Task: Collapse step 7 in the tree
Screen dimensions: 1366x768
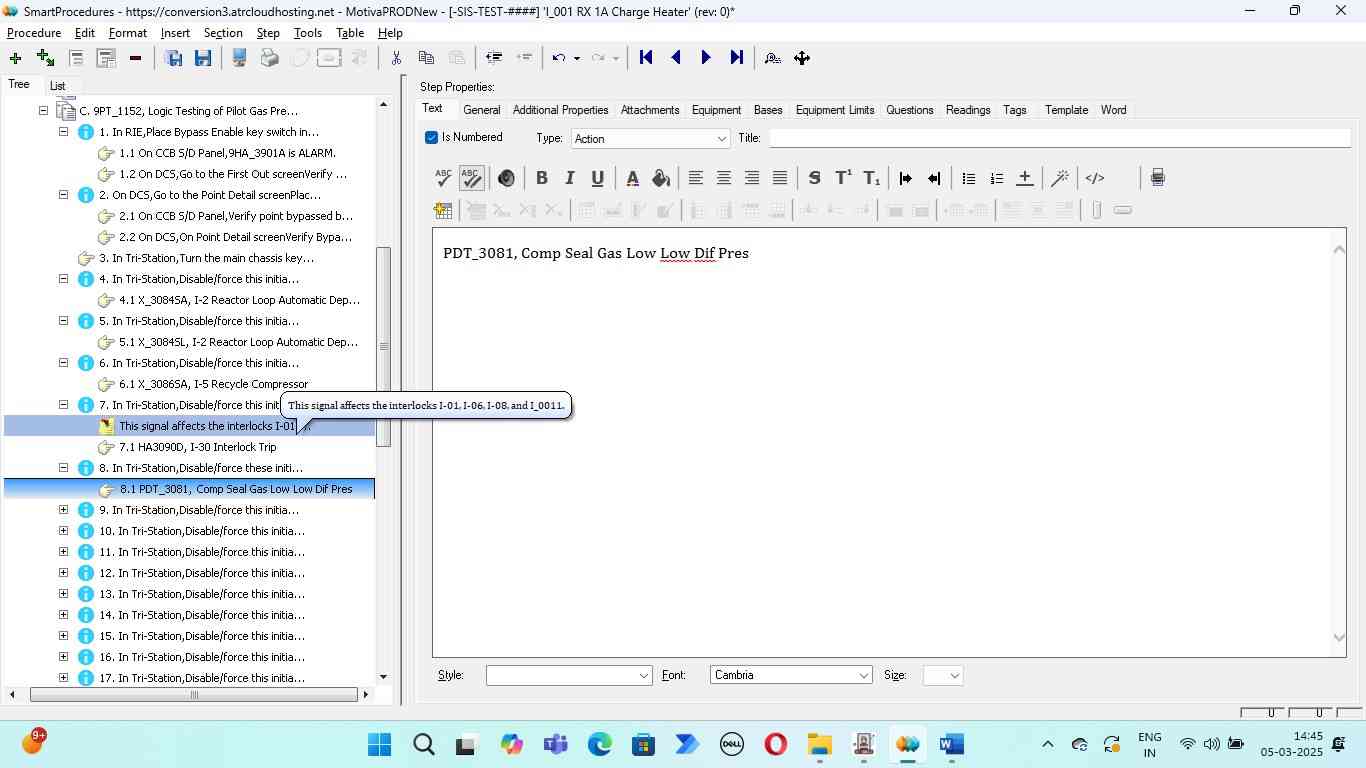Action: [x=63, y=405]
